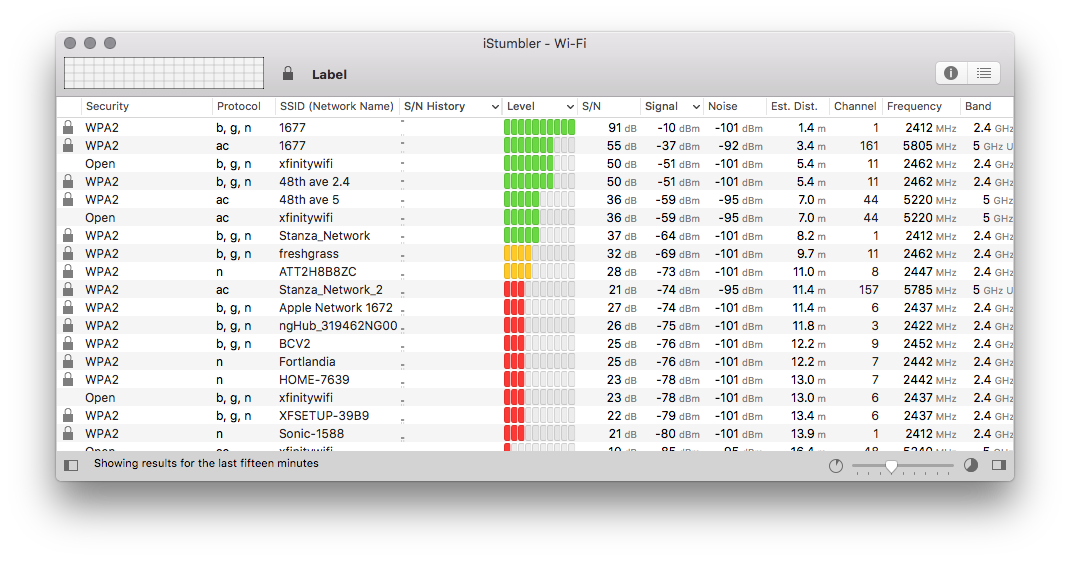Select the ngHub_319462NG00 network
Screen dimensions: 1070x561
[338, 326]
